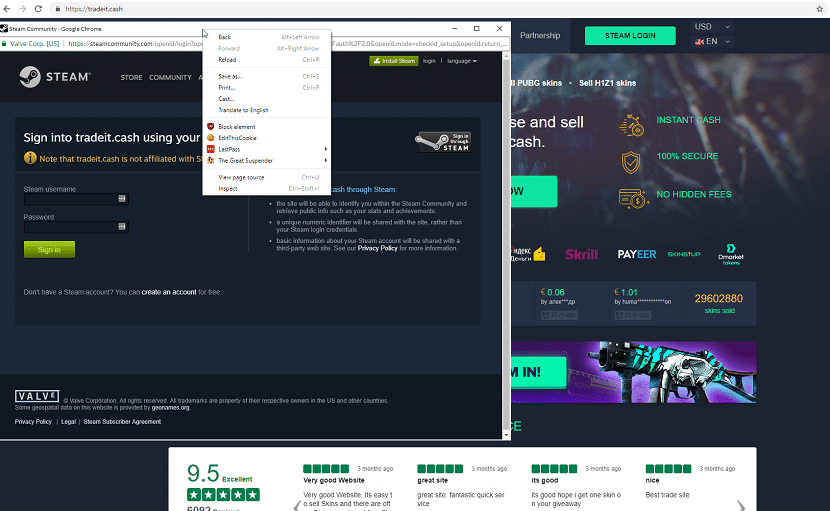Click popup scrollbar down arrow
This screenshot has width=830, height=511.
click(507, 435)
